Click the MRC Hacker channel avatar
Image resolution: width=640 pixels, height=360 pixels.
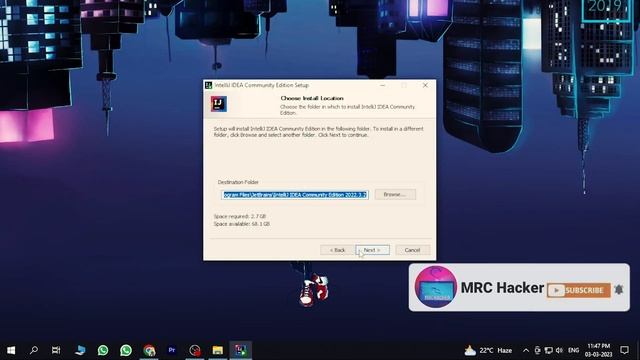coord(436,287)
